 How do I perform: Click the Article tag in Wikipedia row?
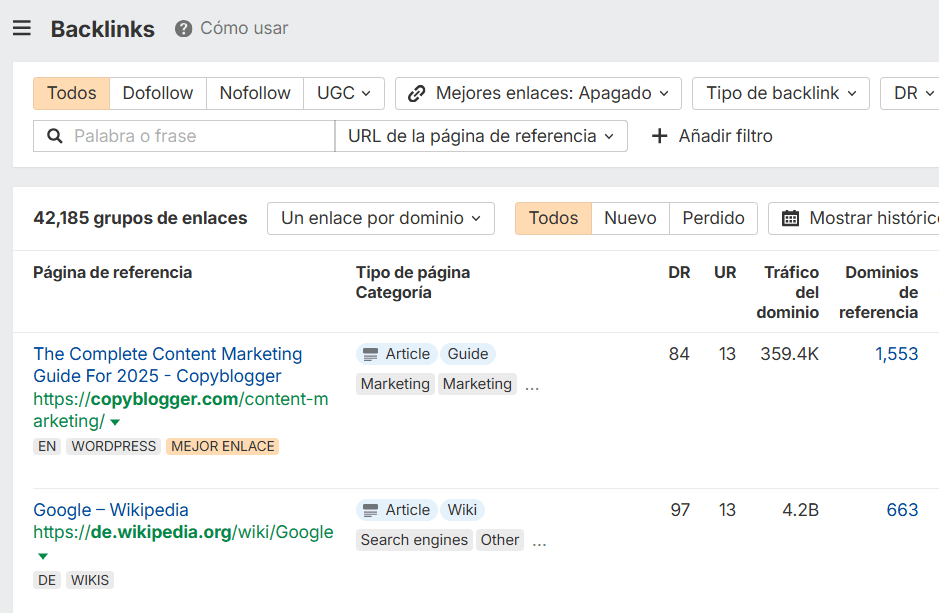tap(396, 510)
